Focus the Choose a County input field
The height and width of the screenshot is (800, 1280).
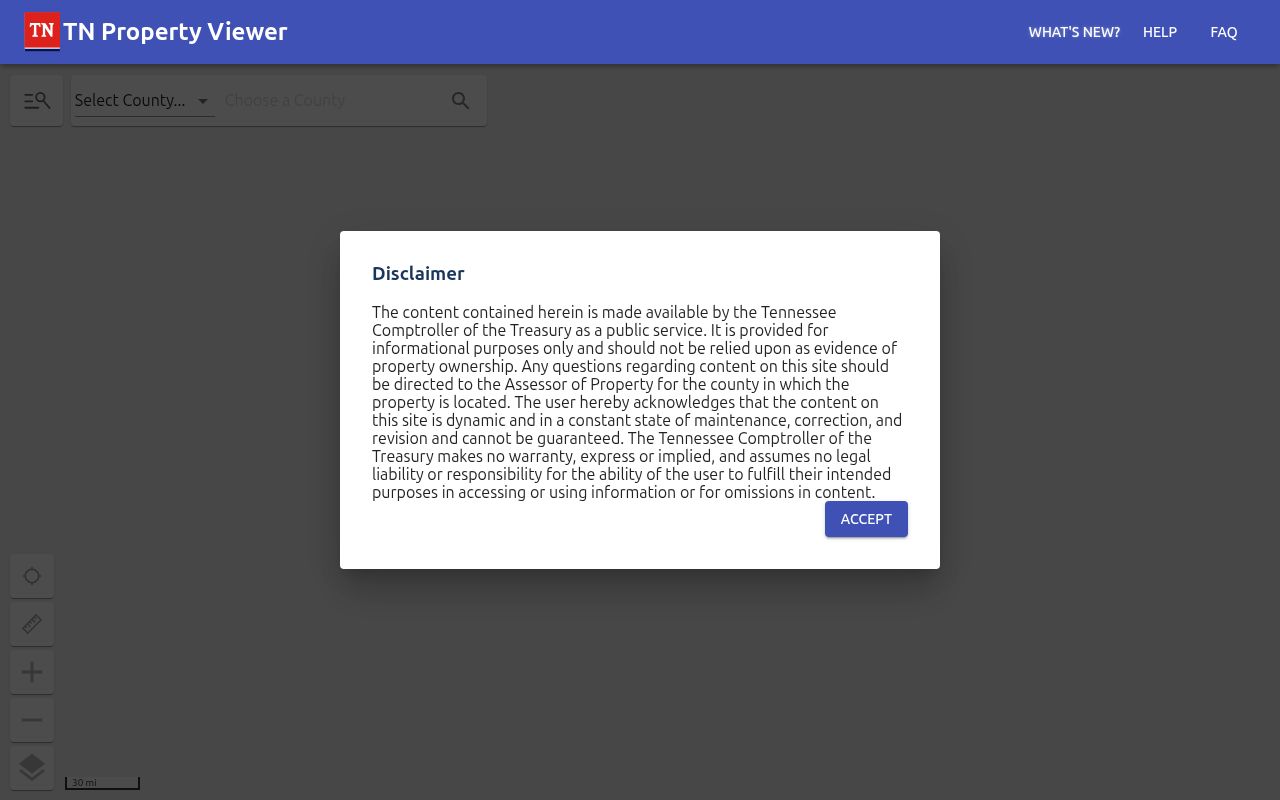(330, 101)
